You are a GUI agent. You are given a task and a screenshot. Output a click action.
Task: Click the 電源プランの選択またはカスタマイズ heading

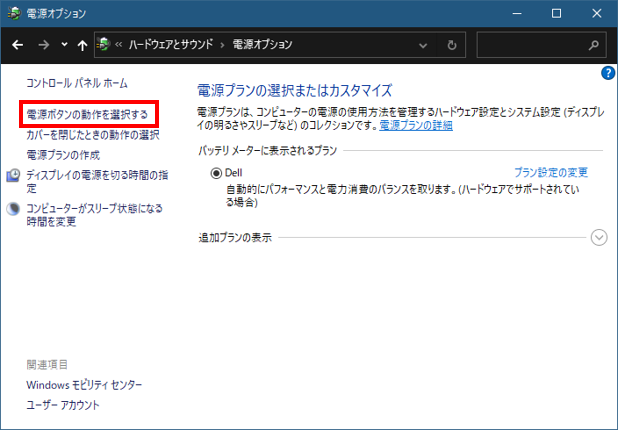point(294,90)
